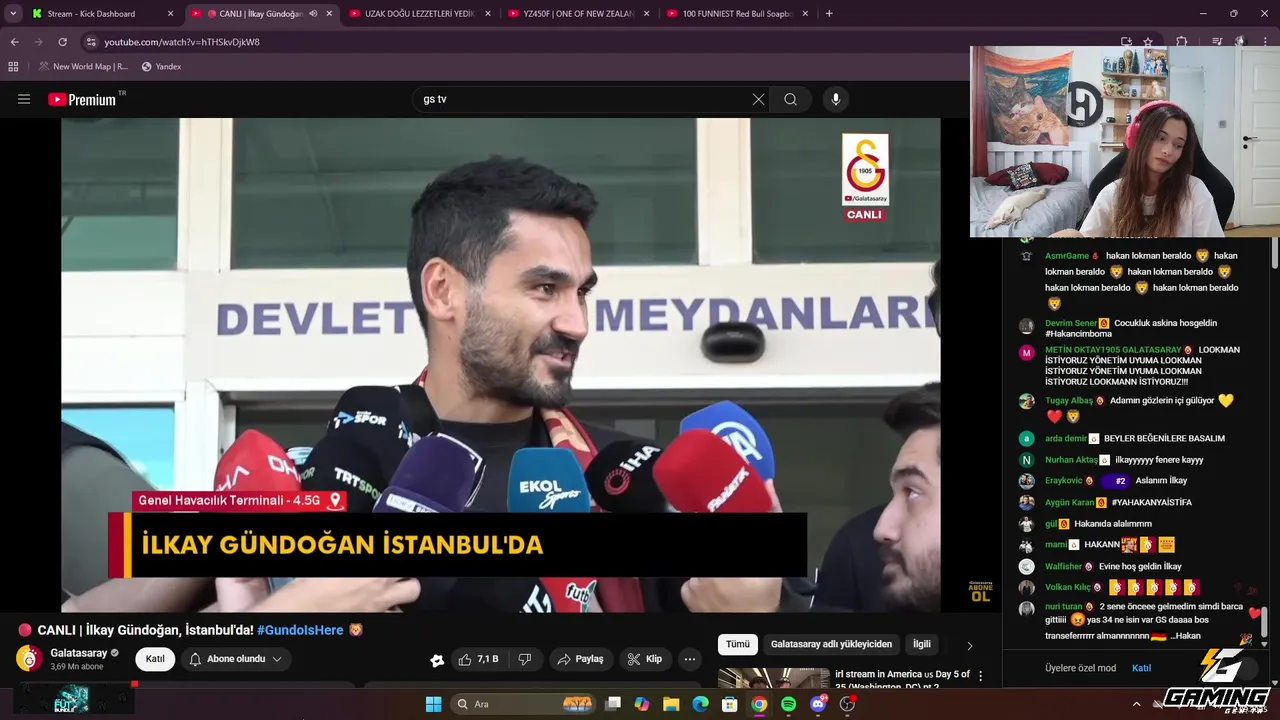Click chat user 'Tugay Albaş'
Screen dimensions: 1280x720
pyautogui.click(x=1069, y=401)
